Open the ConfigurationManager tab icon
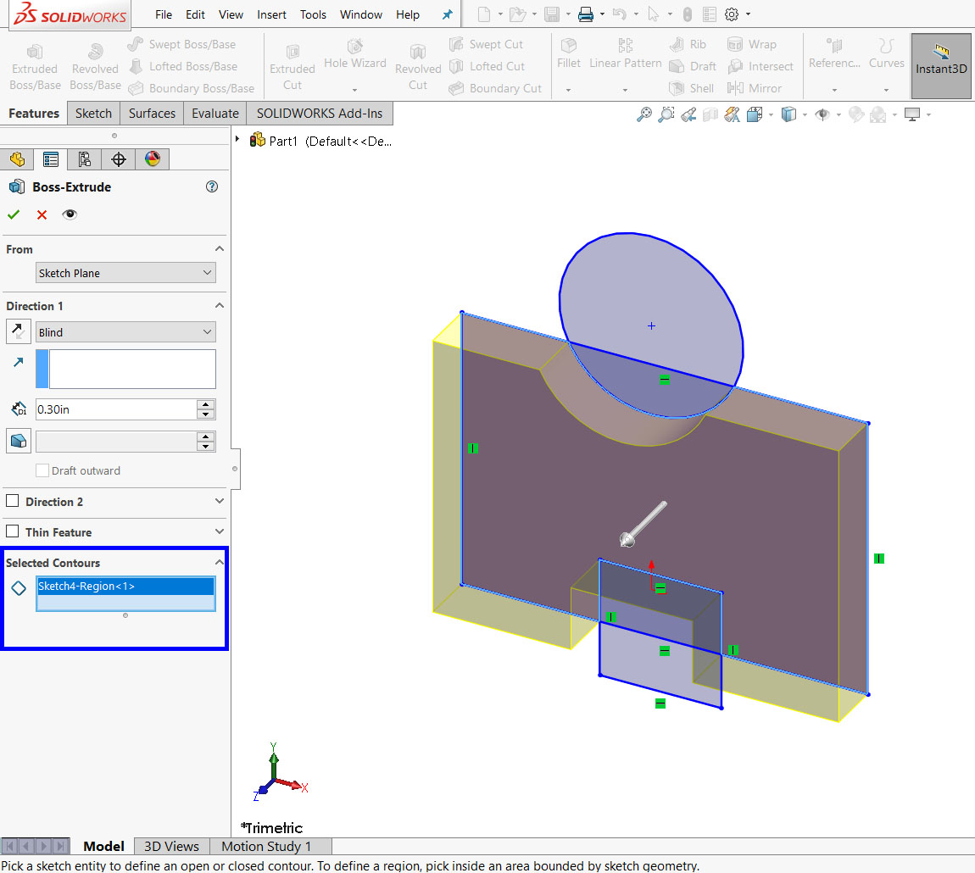 click(84, 159)
